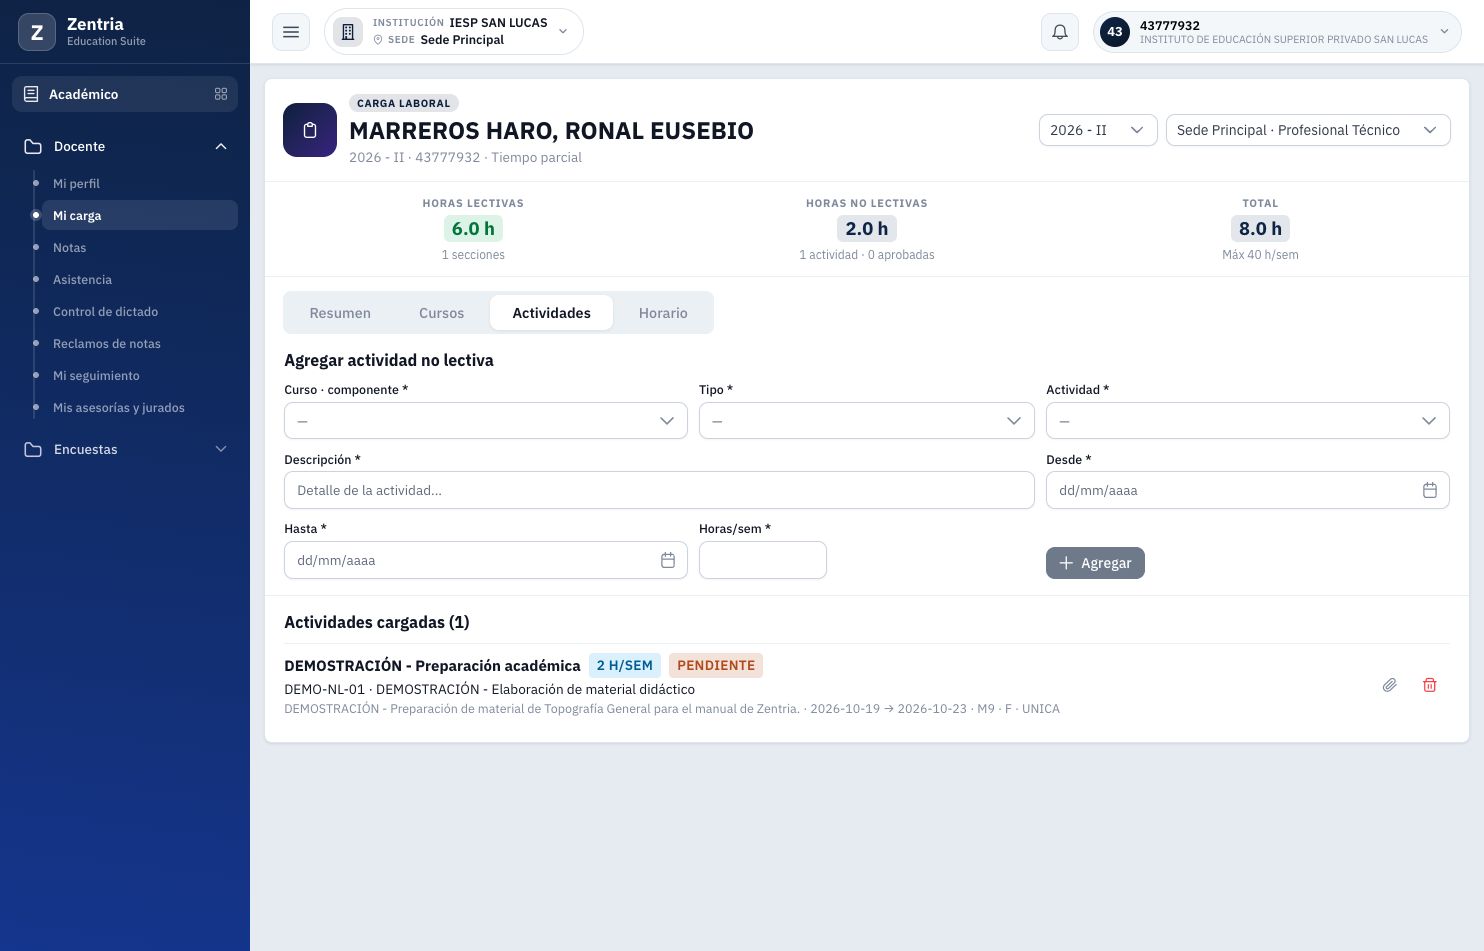Open the calendar picker in the Desde field
The width and height of the screenshot is (1484, 951).
[1430, 490]
